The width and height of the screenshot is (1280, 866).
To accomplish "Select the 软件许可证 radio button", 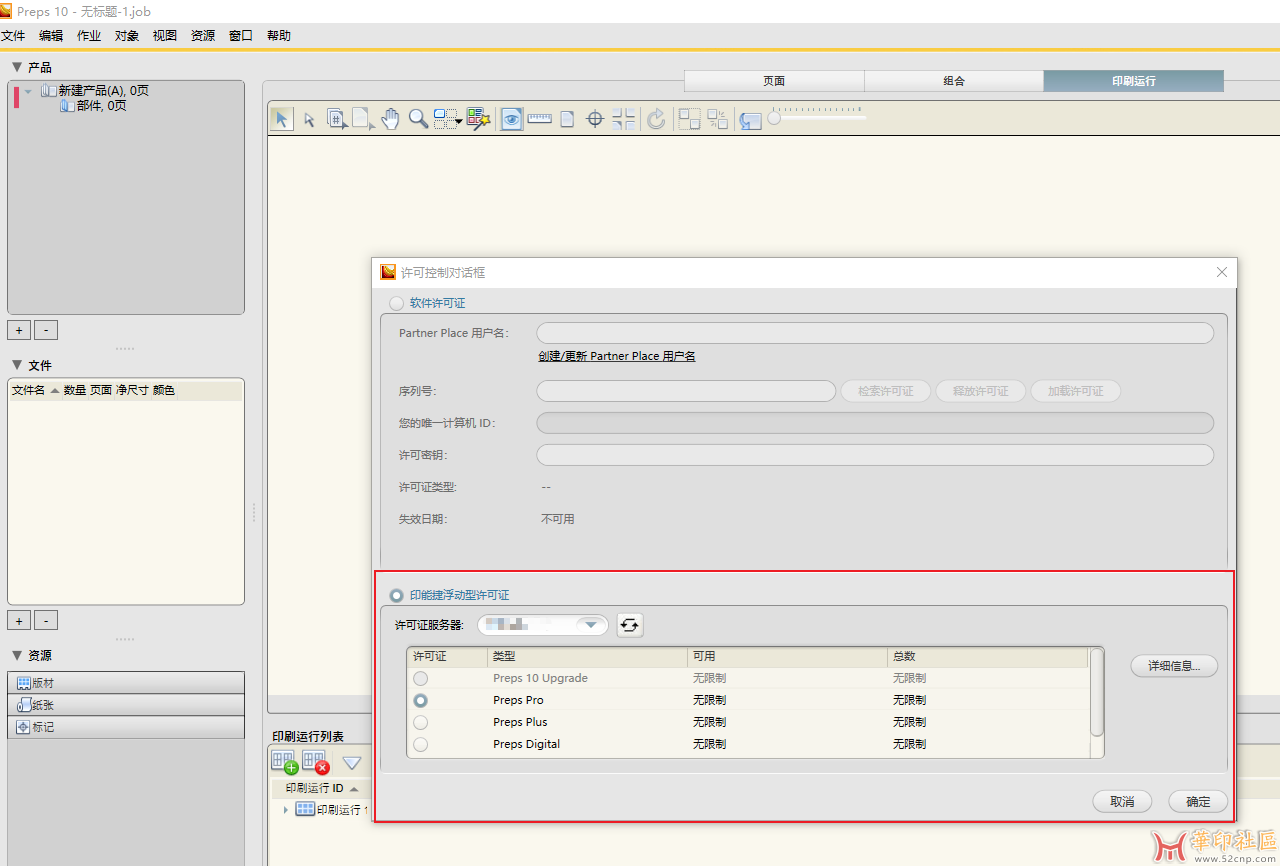I will (397, 303).
